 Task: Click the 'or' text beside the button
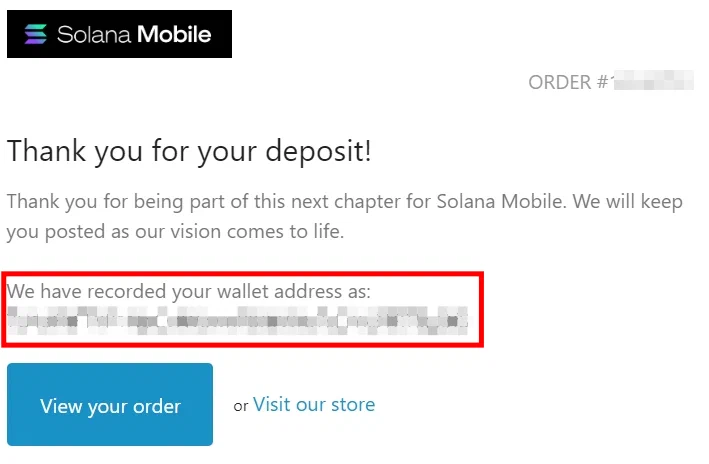[x=240, y=406]
